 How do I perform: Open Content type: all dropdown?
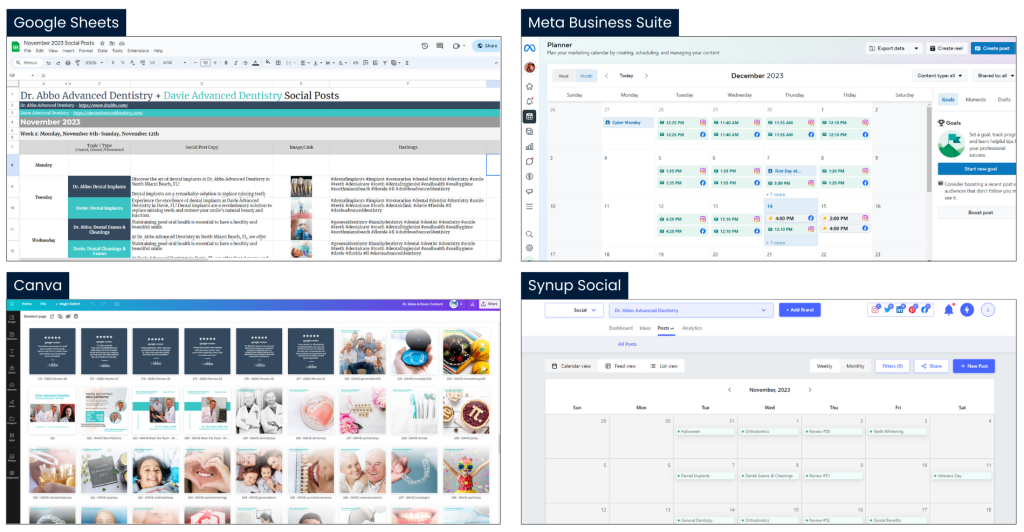point(940,76)
